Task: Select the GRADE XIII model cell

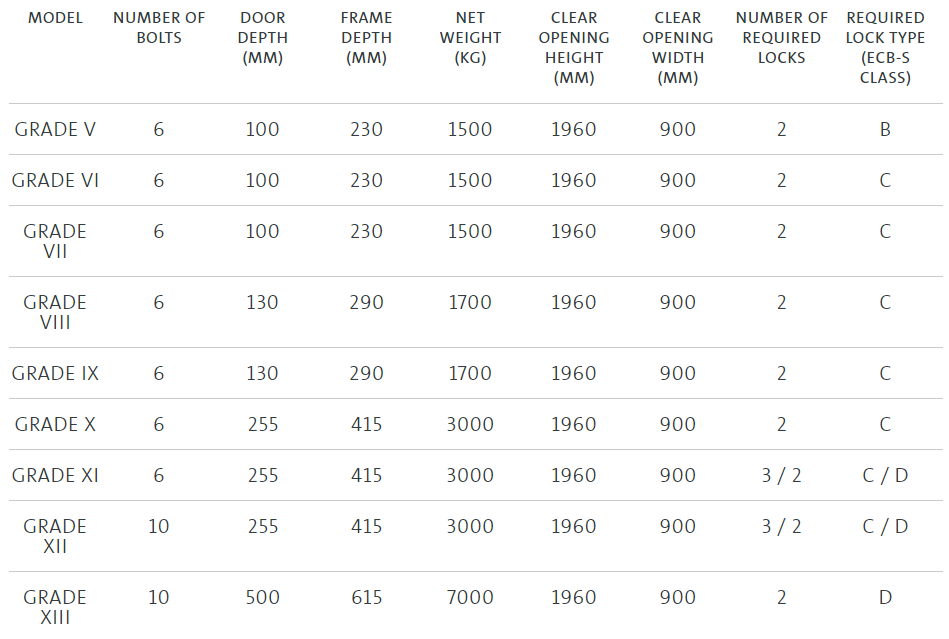Action: (x=55, y=607)
